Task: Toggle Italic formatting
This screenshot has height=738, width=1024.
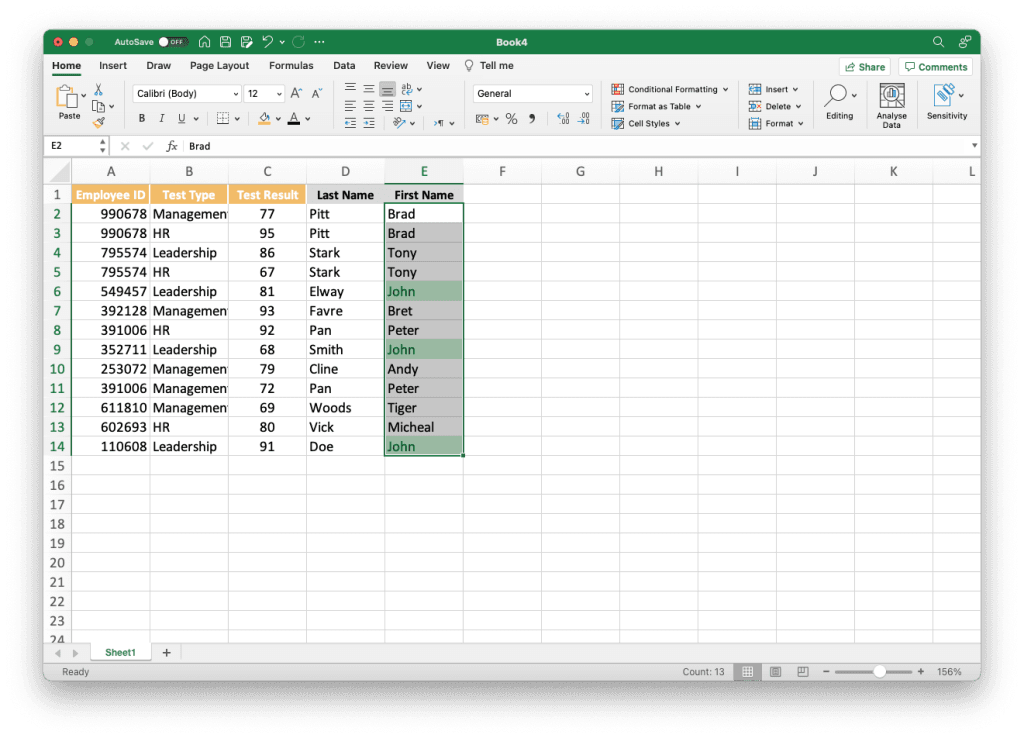Action: (161, 118)
